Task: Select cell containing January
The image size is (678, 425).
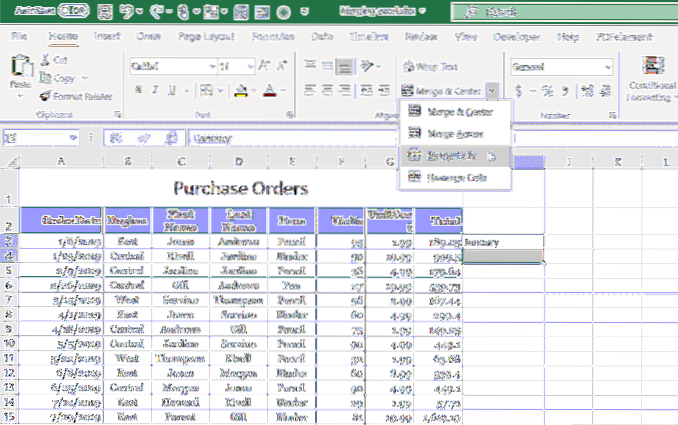Action: point(503,242)
